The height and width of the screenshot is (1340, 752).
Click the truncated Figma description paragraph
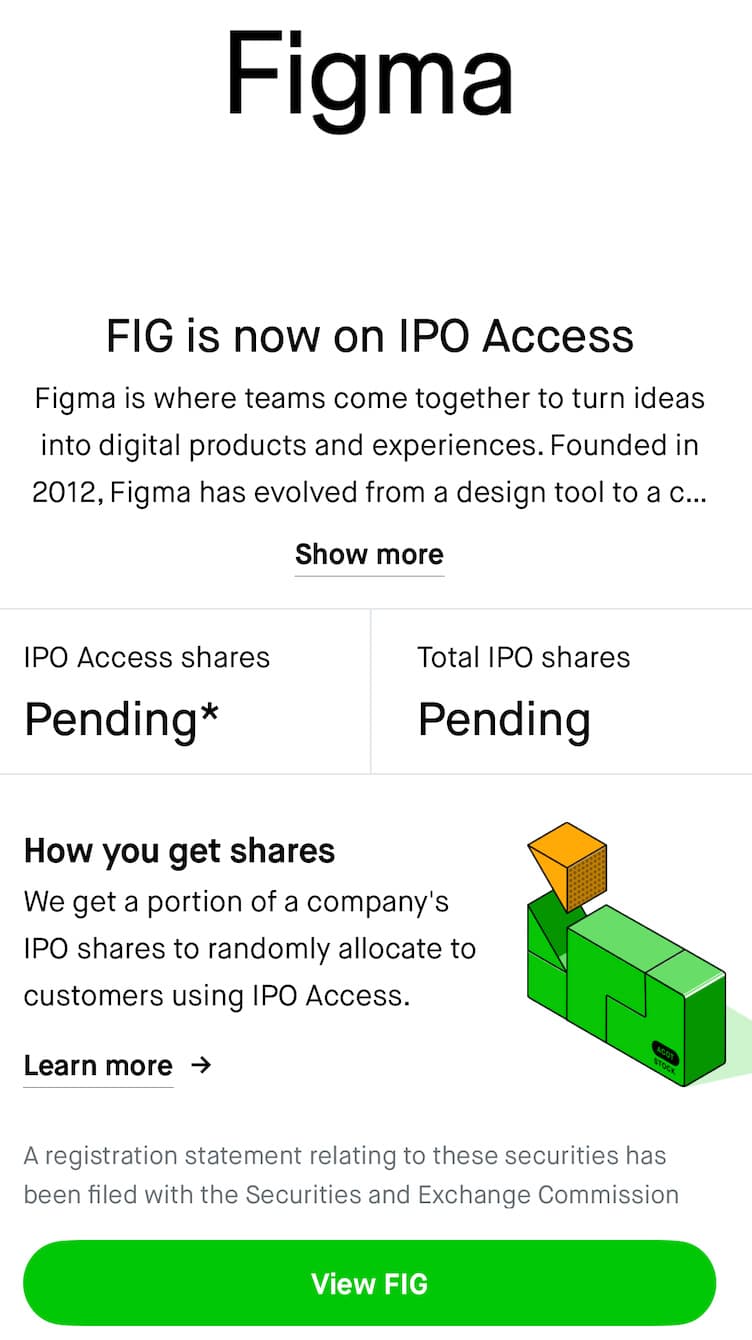click(x=370, y=445)
